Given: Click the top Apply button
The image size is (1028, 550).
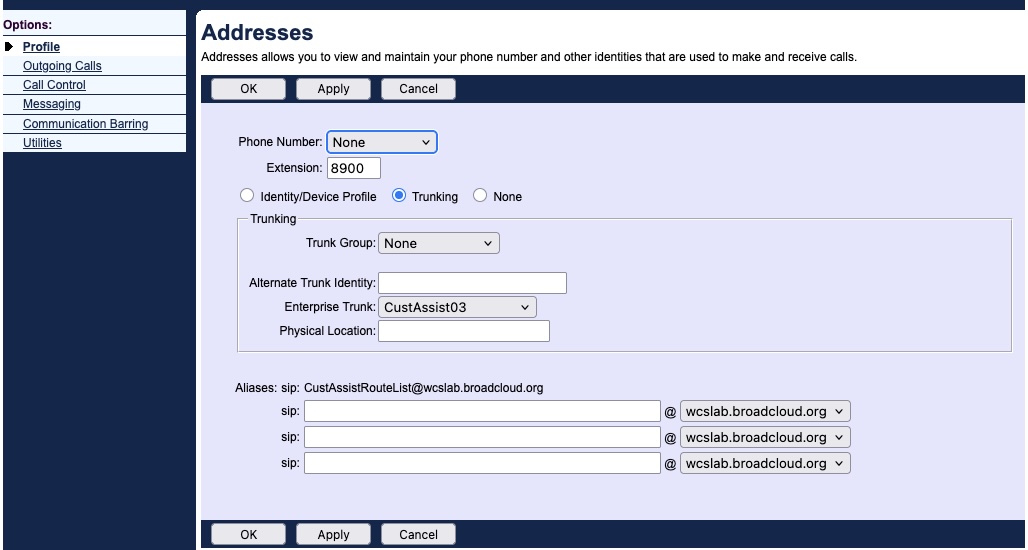Looking at the screenshot, I should click(333, 88).
